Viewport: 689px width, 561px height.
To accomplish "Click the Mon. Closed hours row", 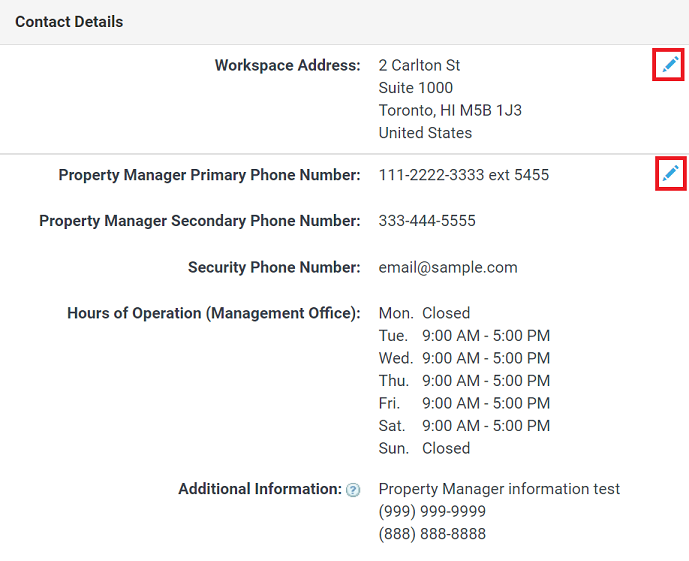I will (424, 313).
